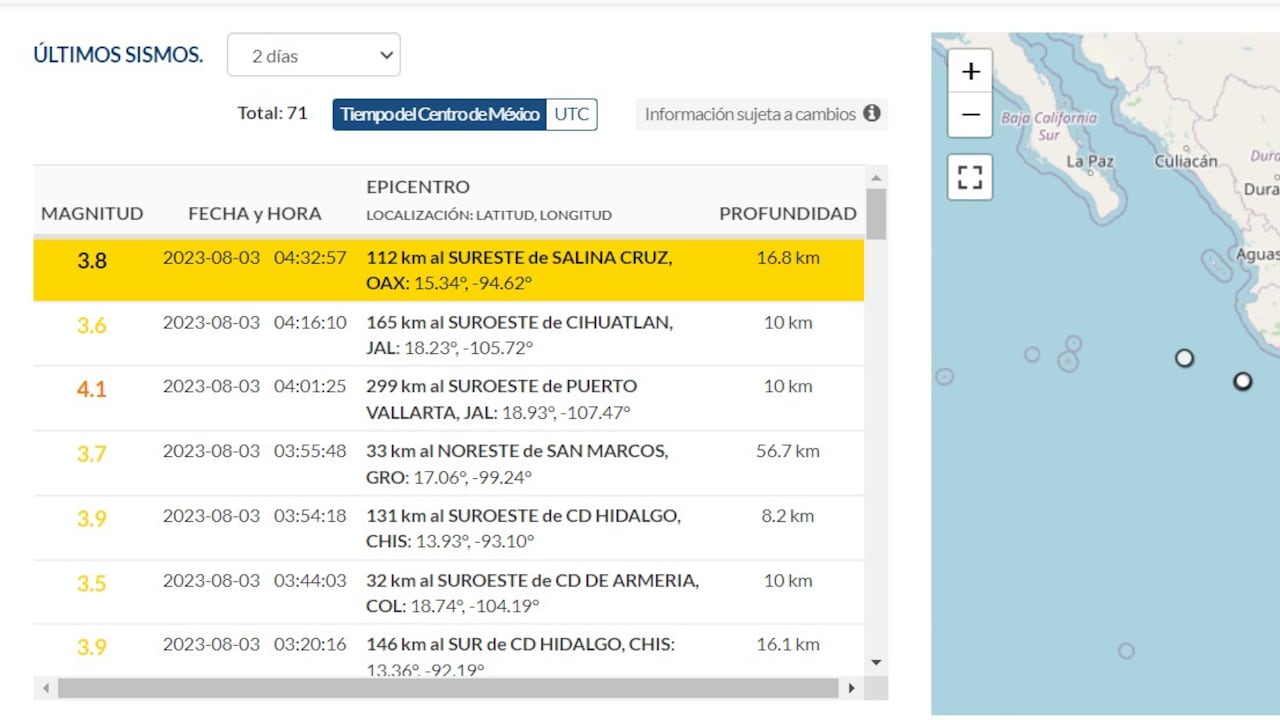Image resolution: width=1280 pixels, height=720 pixels.
Task: Open fullscreen map view
Action: pyautogui.click(x=969, y=176)
